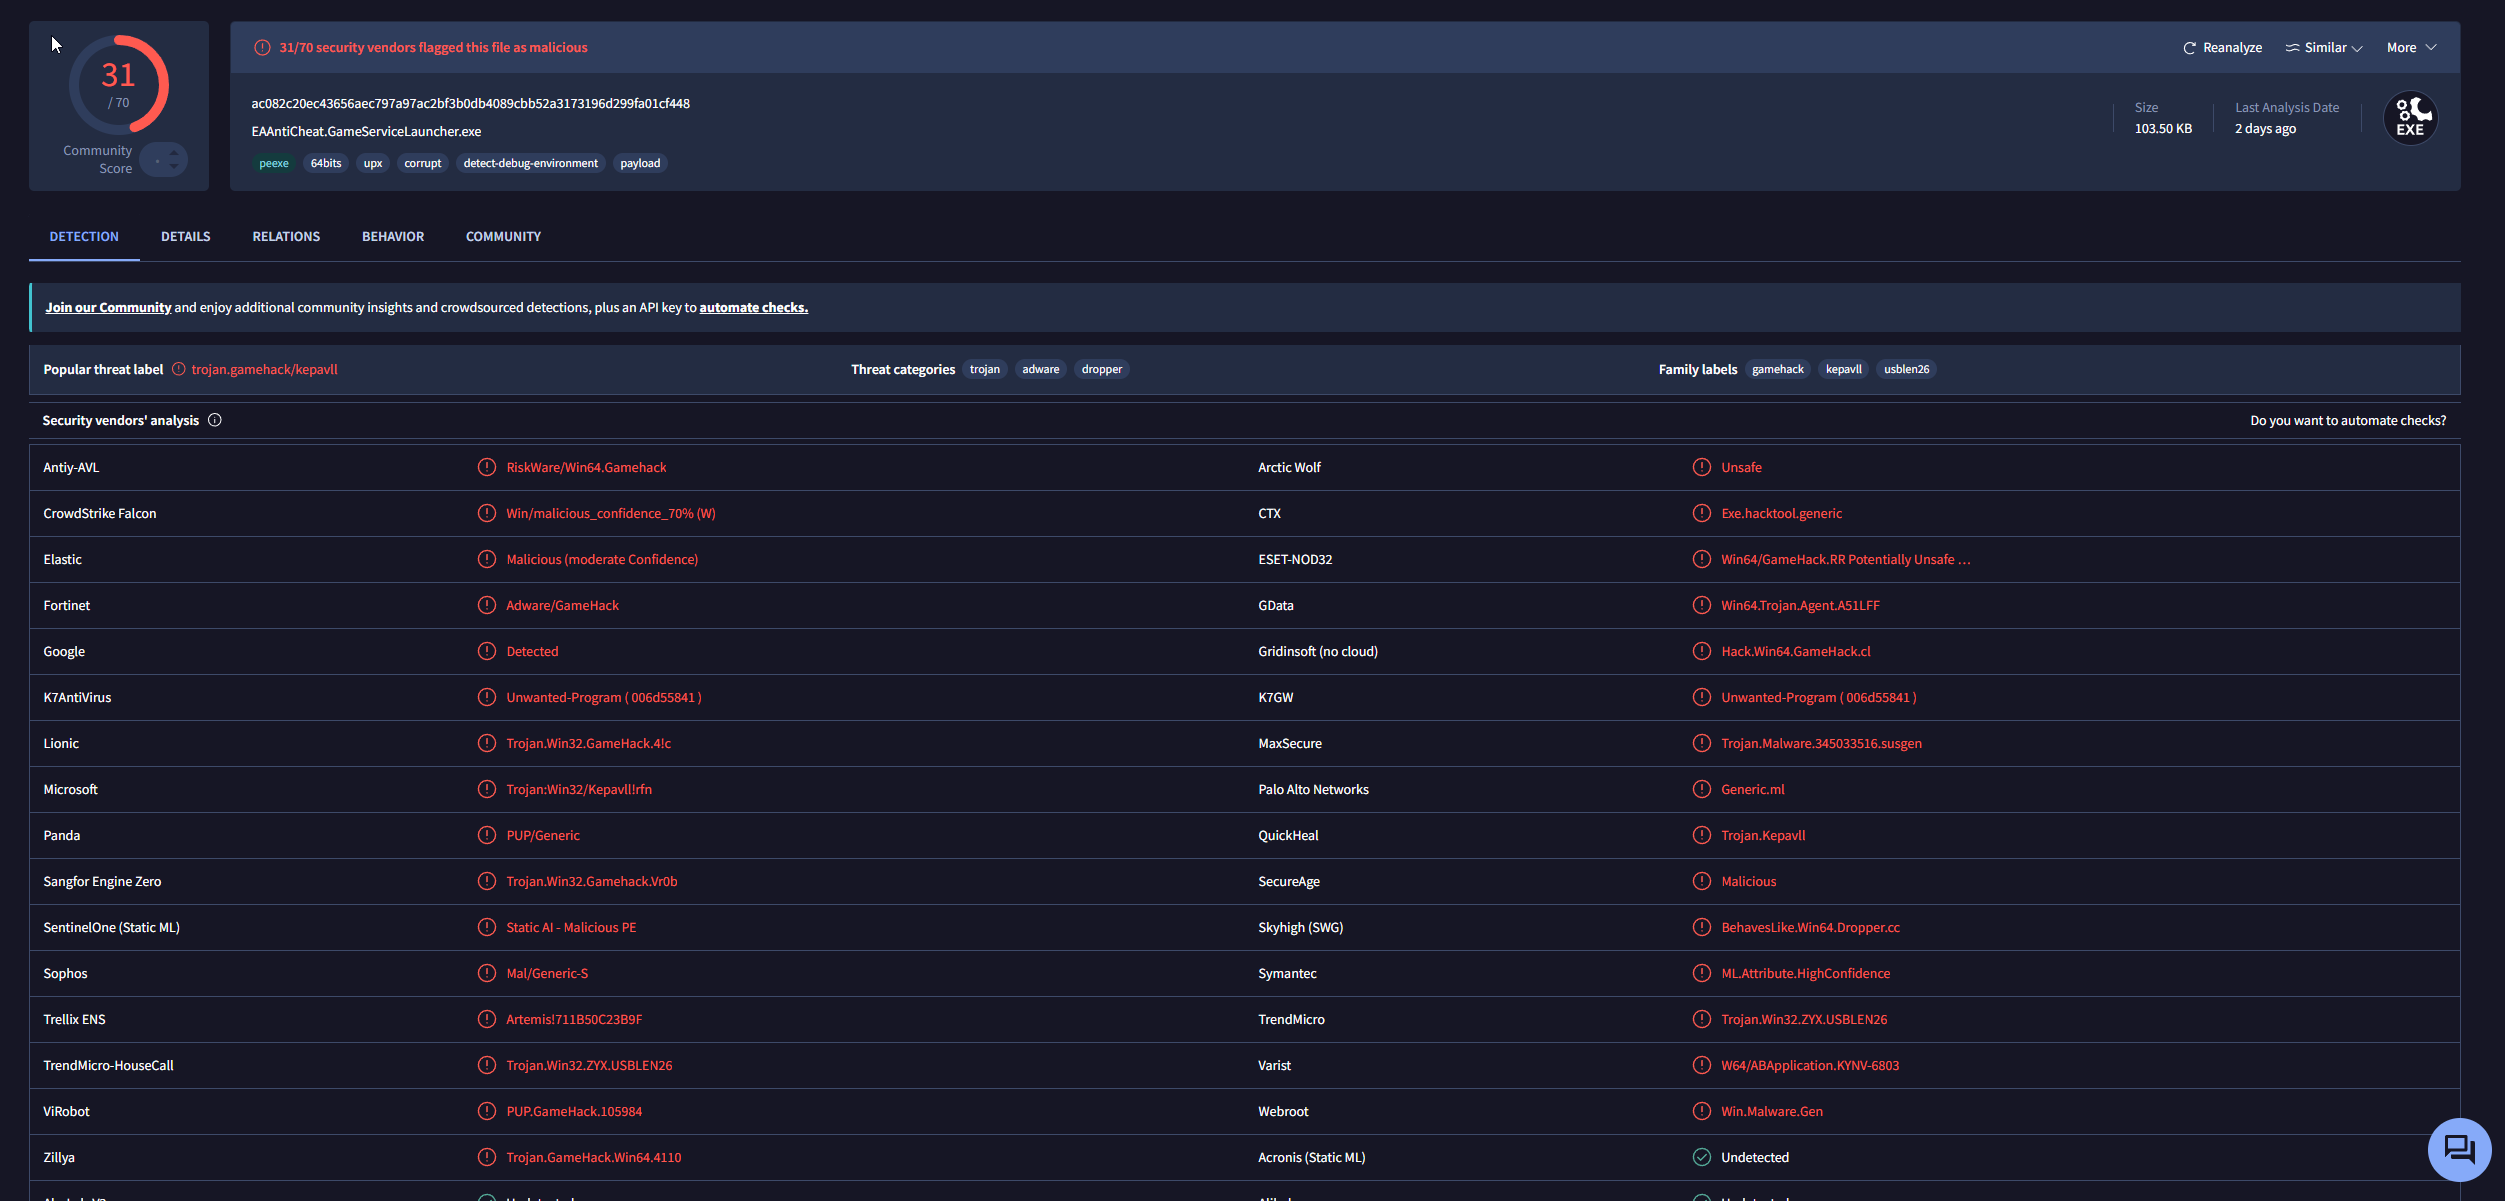Open the Relations tab
The image size is (2505, 1201).
click(286, 237)
